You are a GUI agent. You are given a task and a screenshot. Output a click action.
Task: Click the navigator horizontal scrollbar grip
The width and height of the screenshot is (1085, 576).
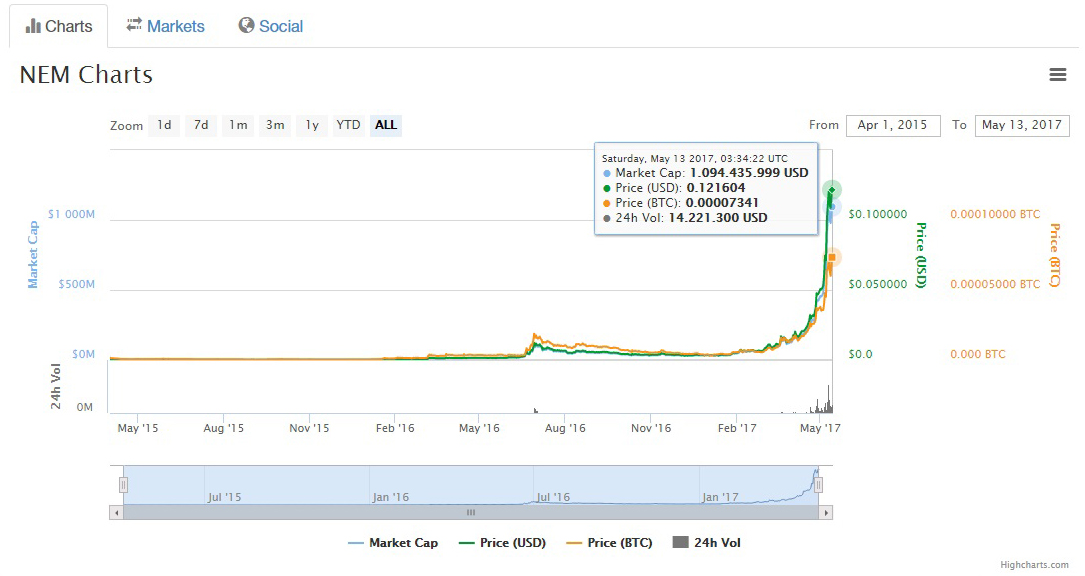click(x=471, y=513)
